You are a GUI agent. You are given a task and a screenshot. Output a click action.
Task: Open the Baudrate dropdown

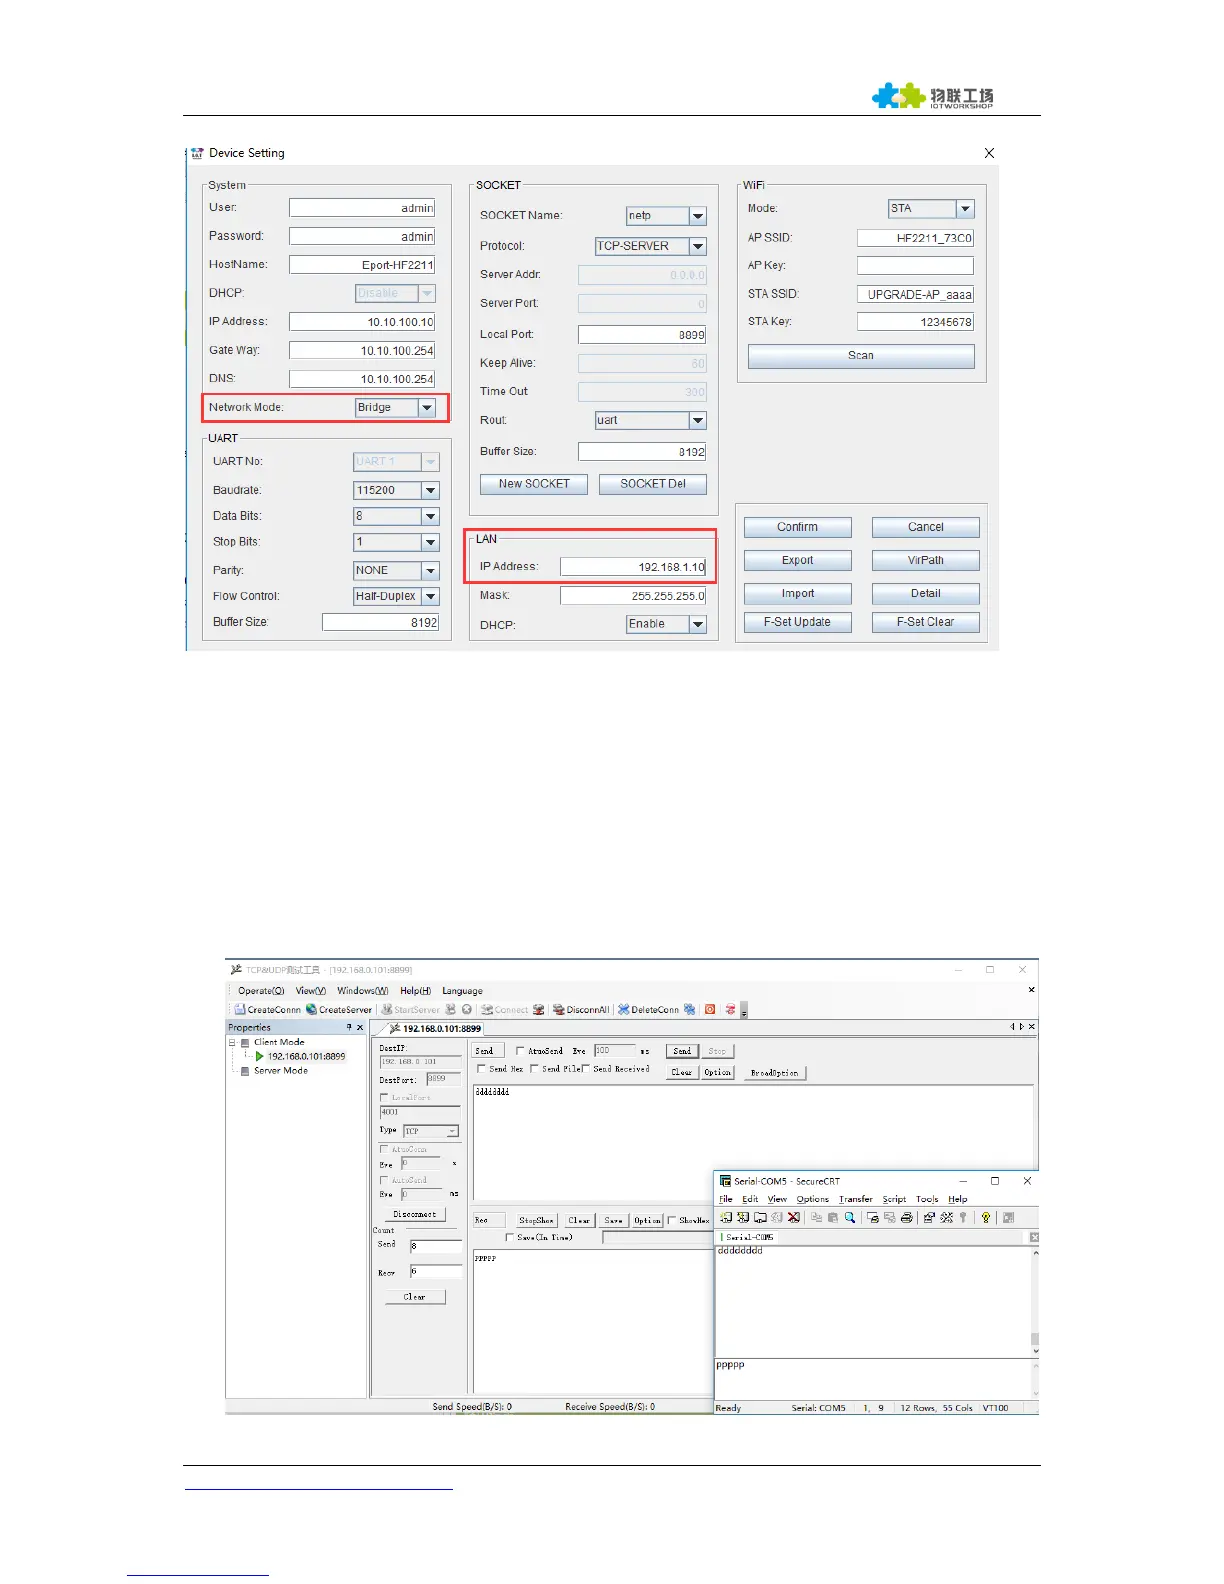[x=430, y=491]
